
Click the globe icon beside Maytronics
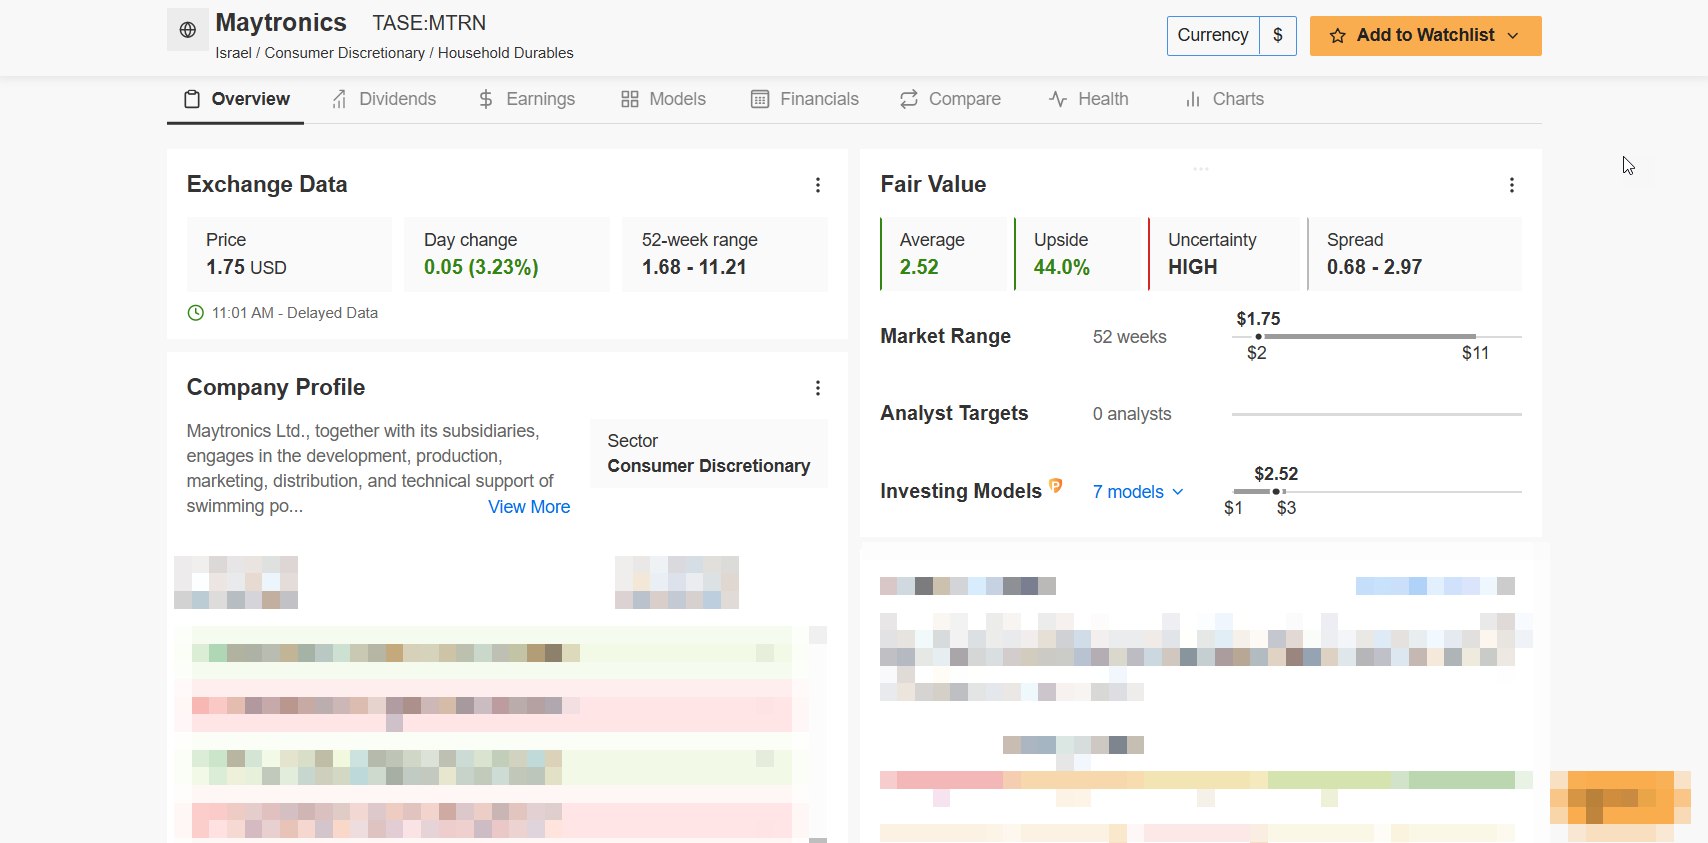[x=187, y=30]
